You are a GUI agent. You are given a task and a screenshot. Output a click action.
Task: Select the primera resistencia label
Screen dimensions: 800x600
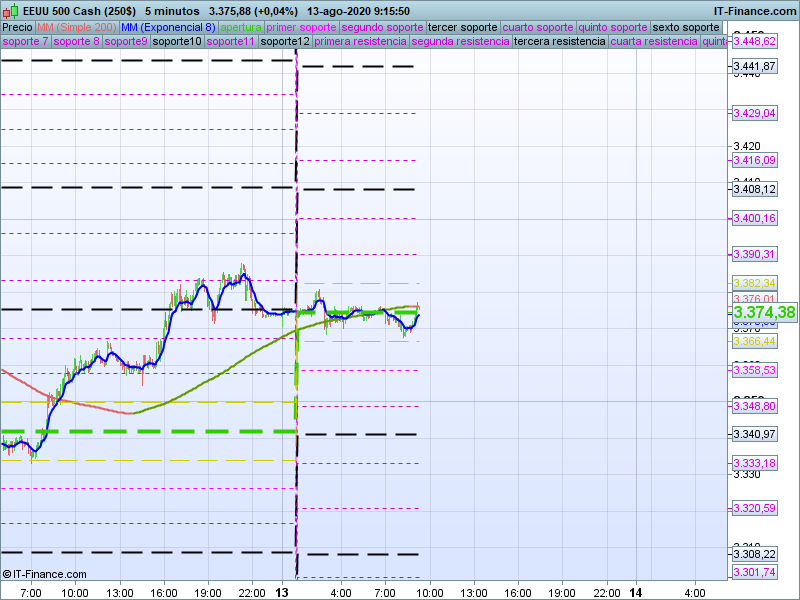[360, 42]
